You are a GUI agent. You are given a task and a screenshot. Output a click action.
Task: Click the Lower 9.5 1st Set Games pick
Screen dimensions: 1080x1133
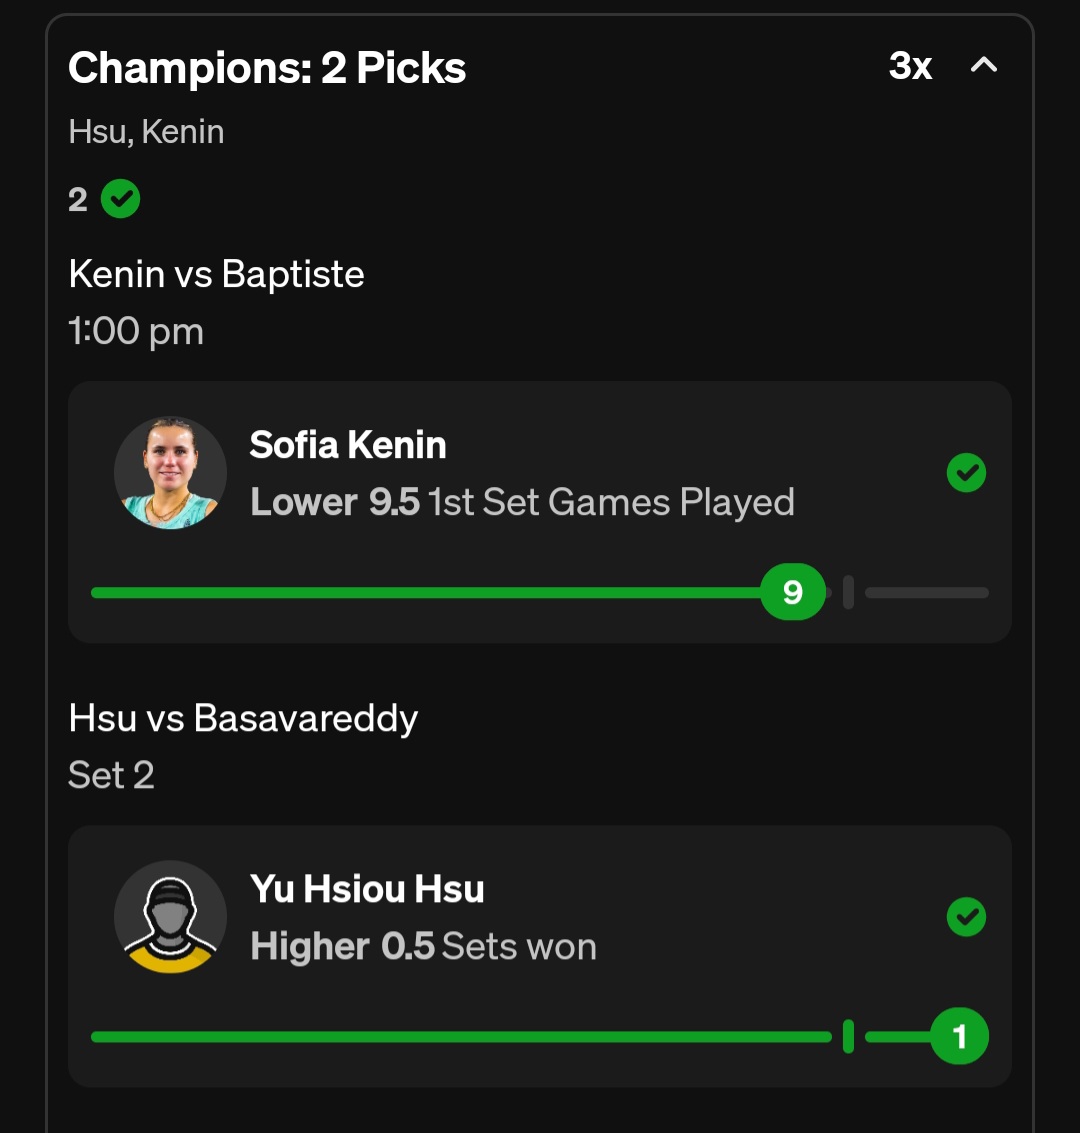[x=522, y=502]
